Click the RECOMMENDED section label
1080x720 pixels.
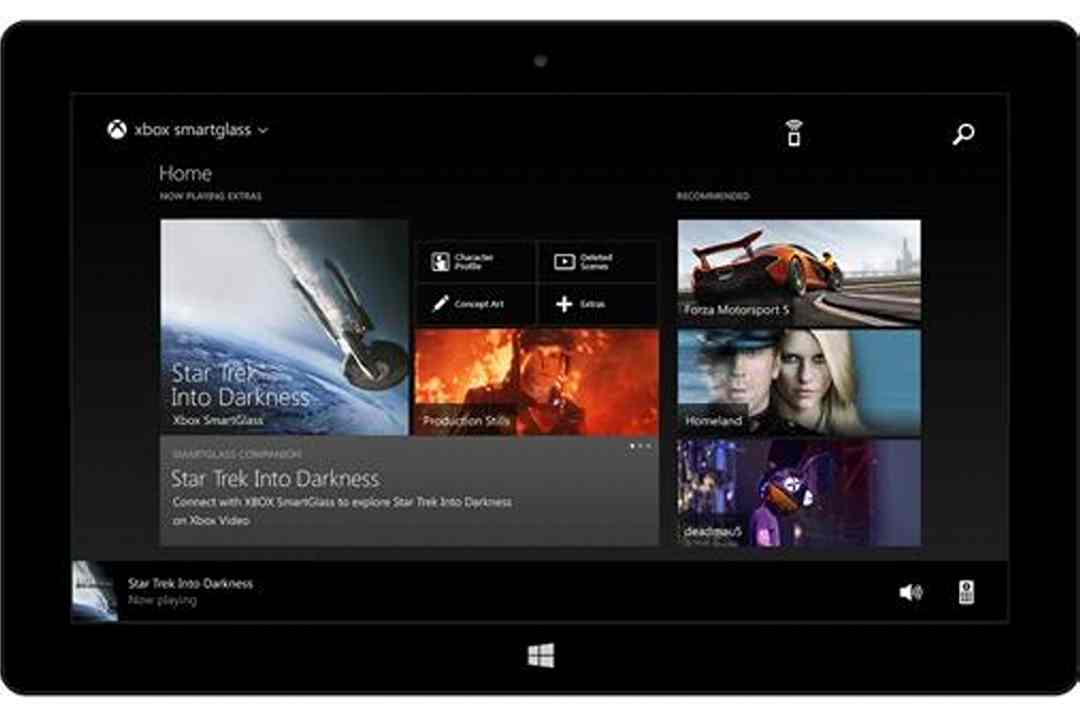pos(712,196)
